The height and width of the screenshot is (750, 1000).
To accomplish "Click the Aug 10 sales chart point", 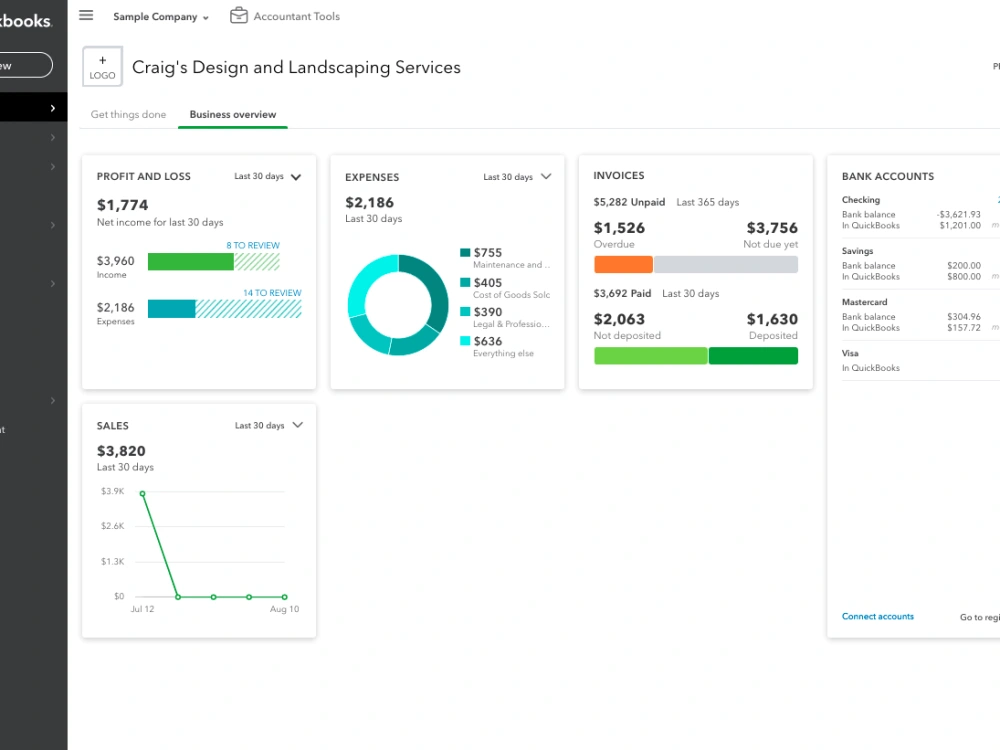I will [284, 597].
